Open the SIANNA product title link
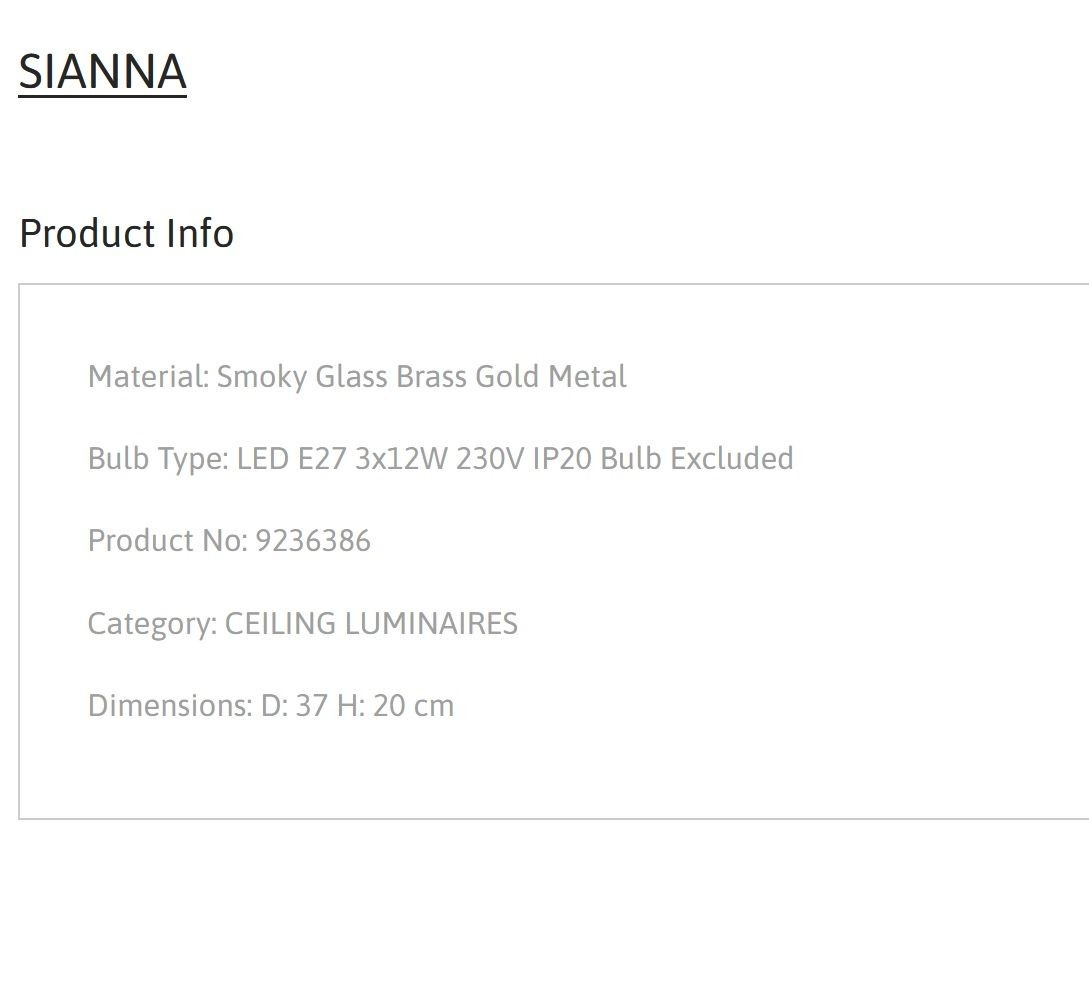The width and height of the screenshot is (1089, 1000). [x=102, y=72]
